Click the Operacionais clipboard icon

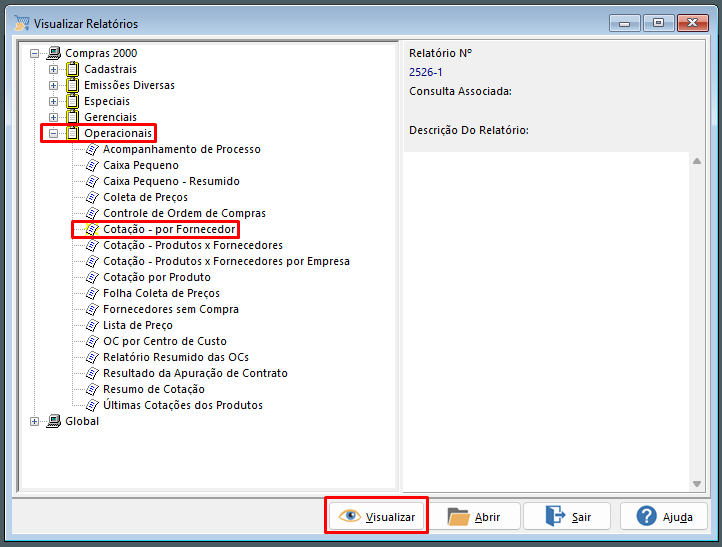[x=72, y=133]
